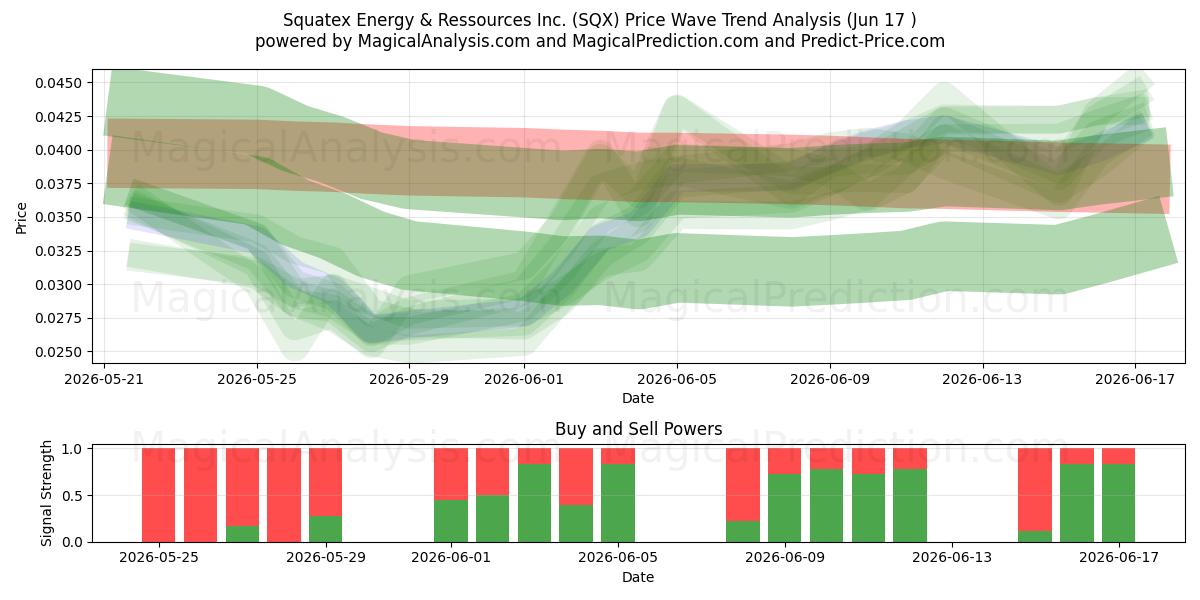
Task: Click the 2026-06-09 date under the powers chart
Action: [x=785, y=558]
